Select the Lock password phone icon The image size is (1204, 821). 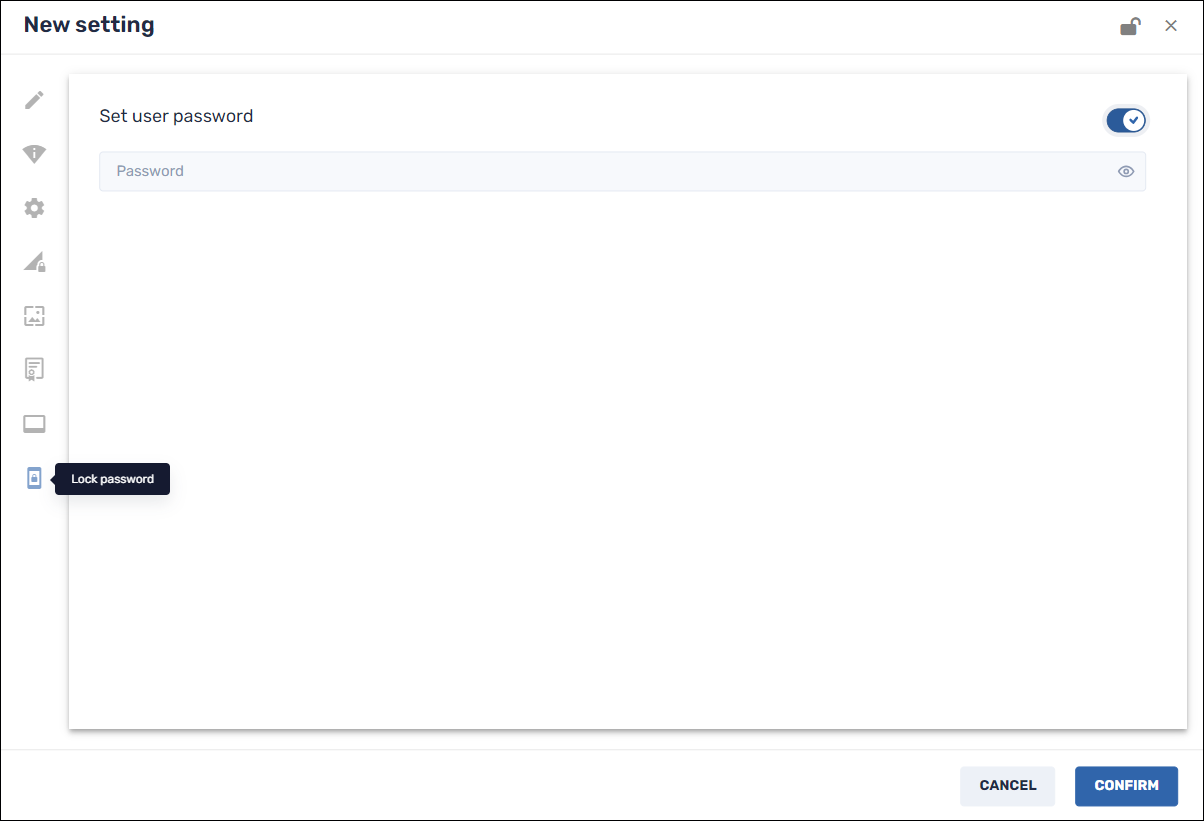pos(34,478)
